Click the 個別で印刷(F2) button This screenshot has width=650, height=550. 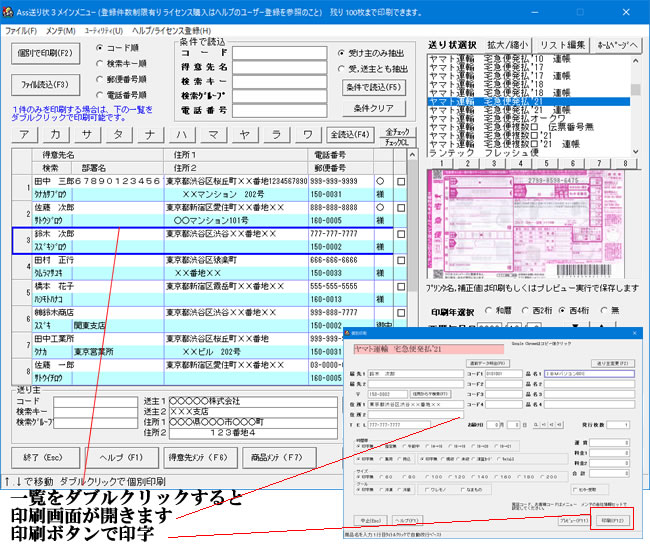(46, 53)
